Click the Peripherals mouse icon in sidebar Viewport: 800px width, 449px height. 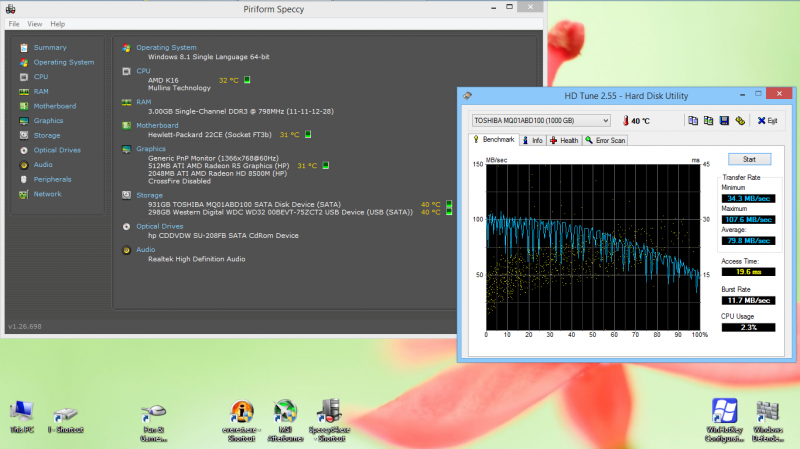tap(23, 180)
